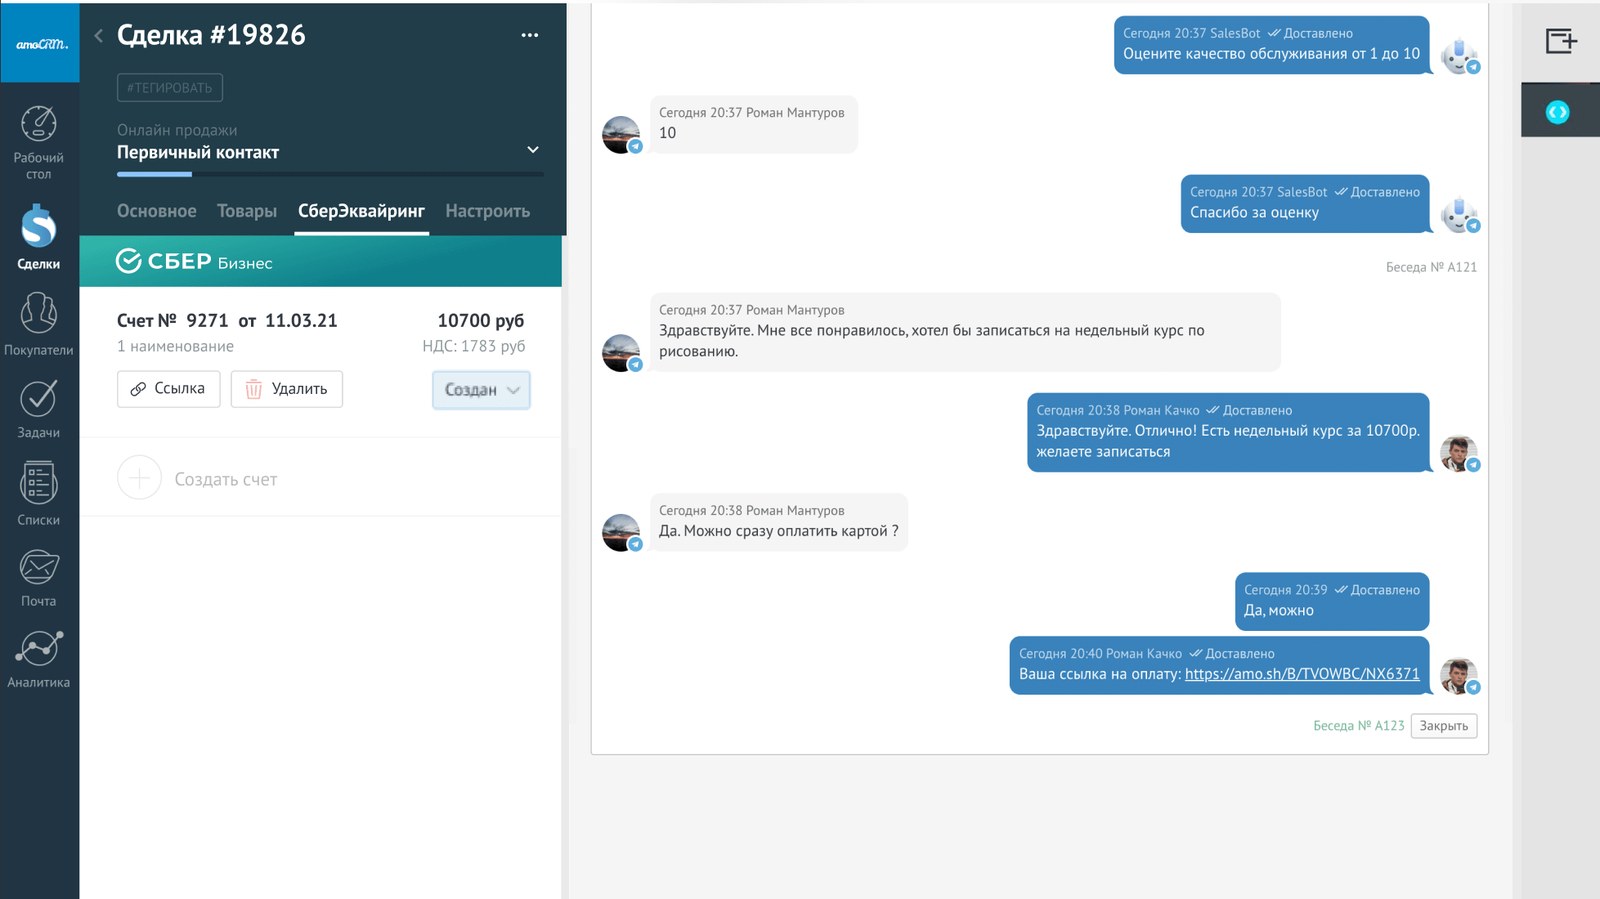Click the Создать счет label
The width and height of the screenshot is (1600, 899).
[x=226, y=479]
